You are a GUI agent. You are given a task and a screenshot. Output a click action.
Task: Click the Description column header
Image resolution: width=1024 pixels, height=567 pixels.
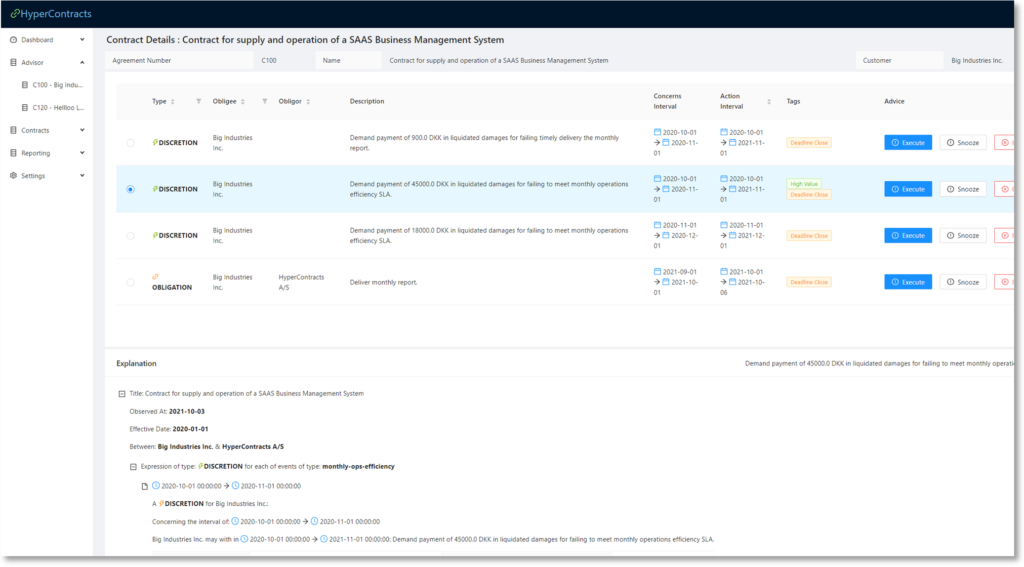click(367, 101)
